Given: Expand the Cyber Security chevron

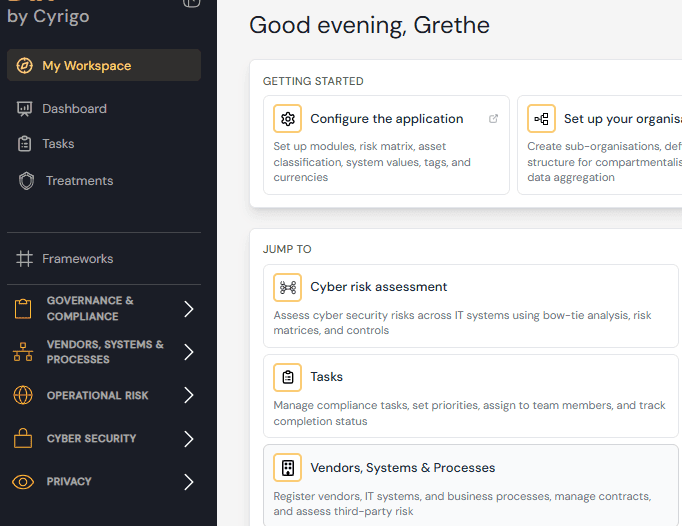Looking at the screenshot, I should tap(188, 439).
